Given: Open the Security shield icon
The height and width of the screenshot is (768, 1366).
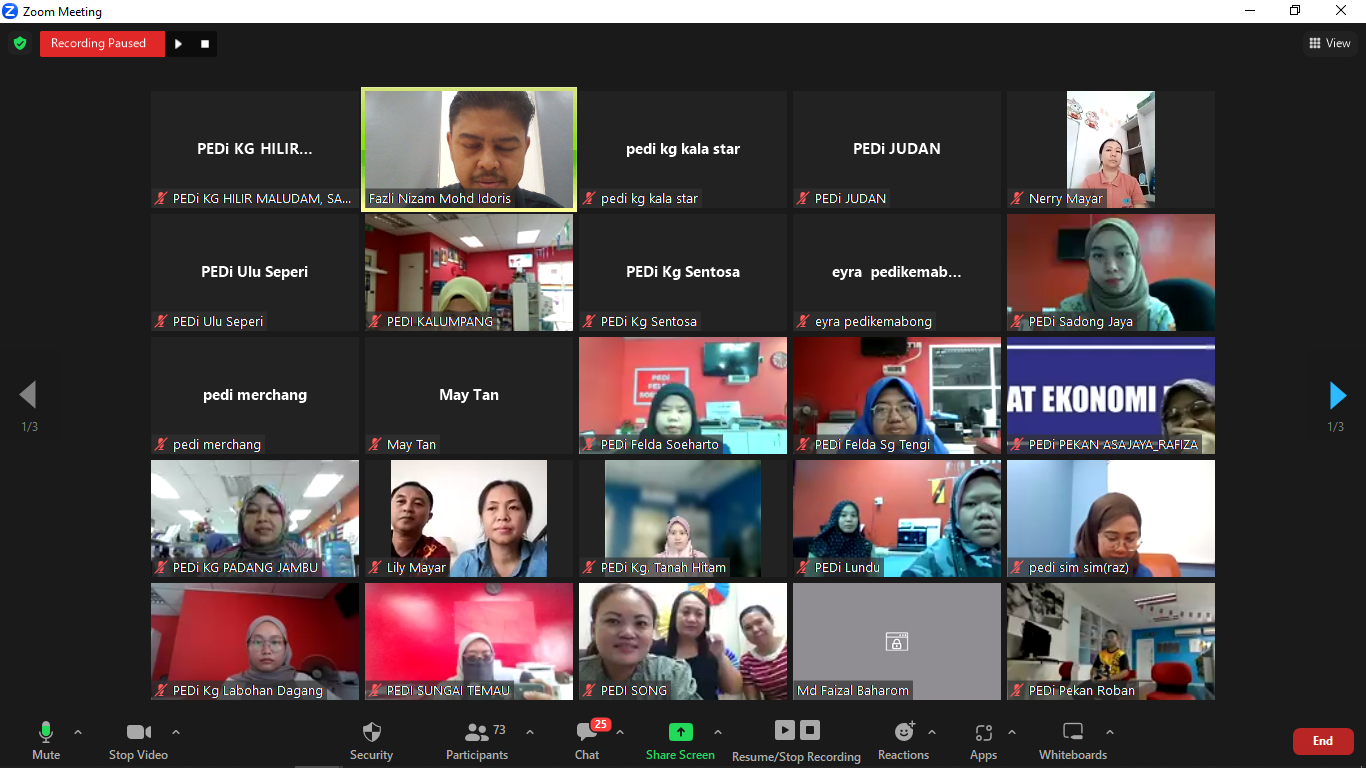Looking at the screenshot, I should (371, 733).
